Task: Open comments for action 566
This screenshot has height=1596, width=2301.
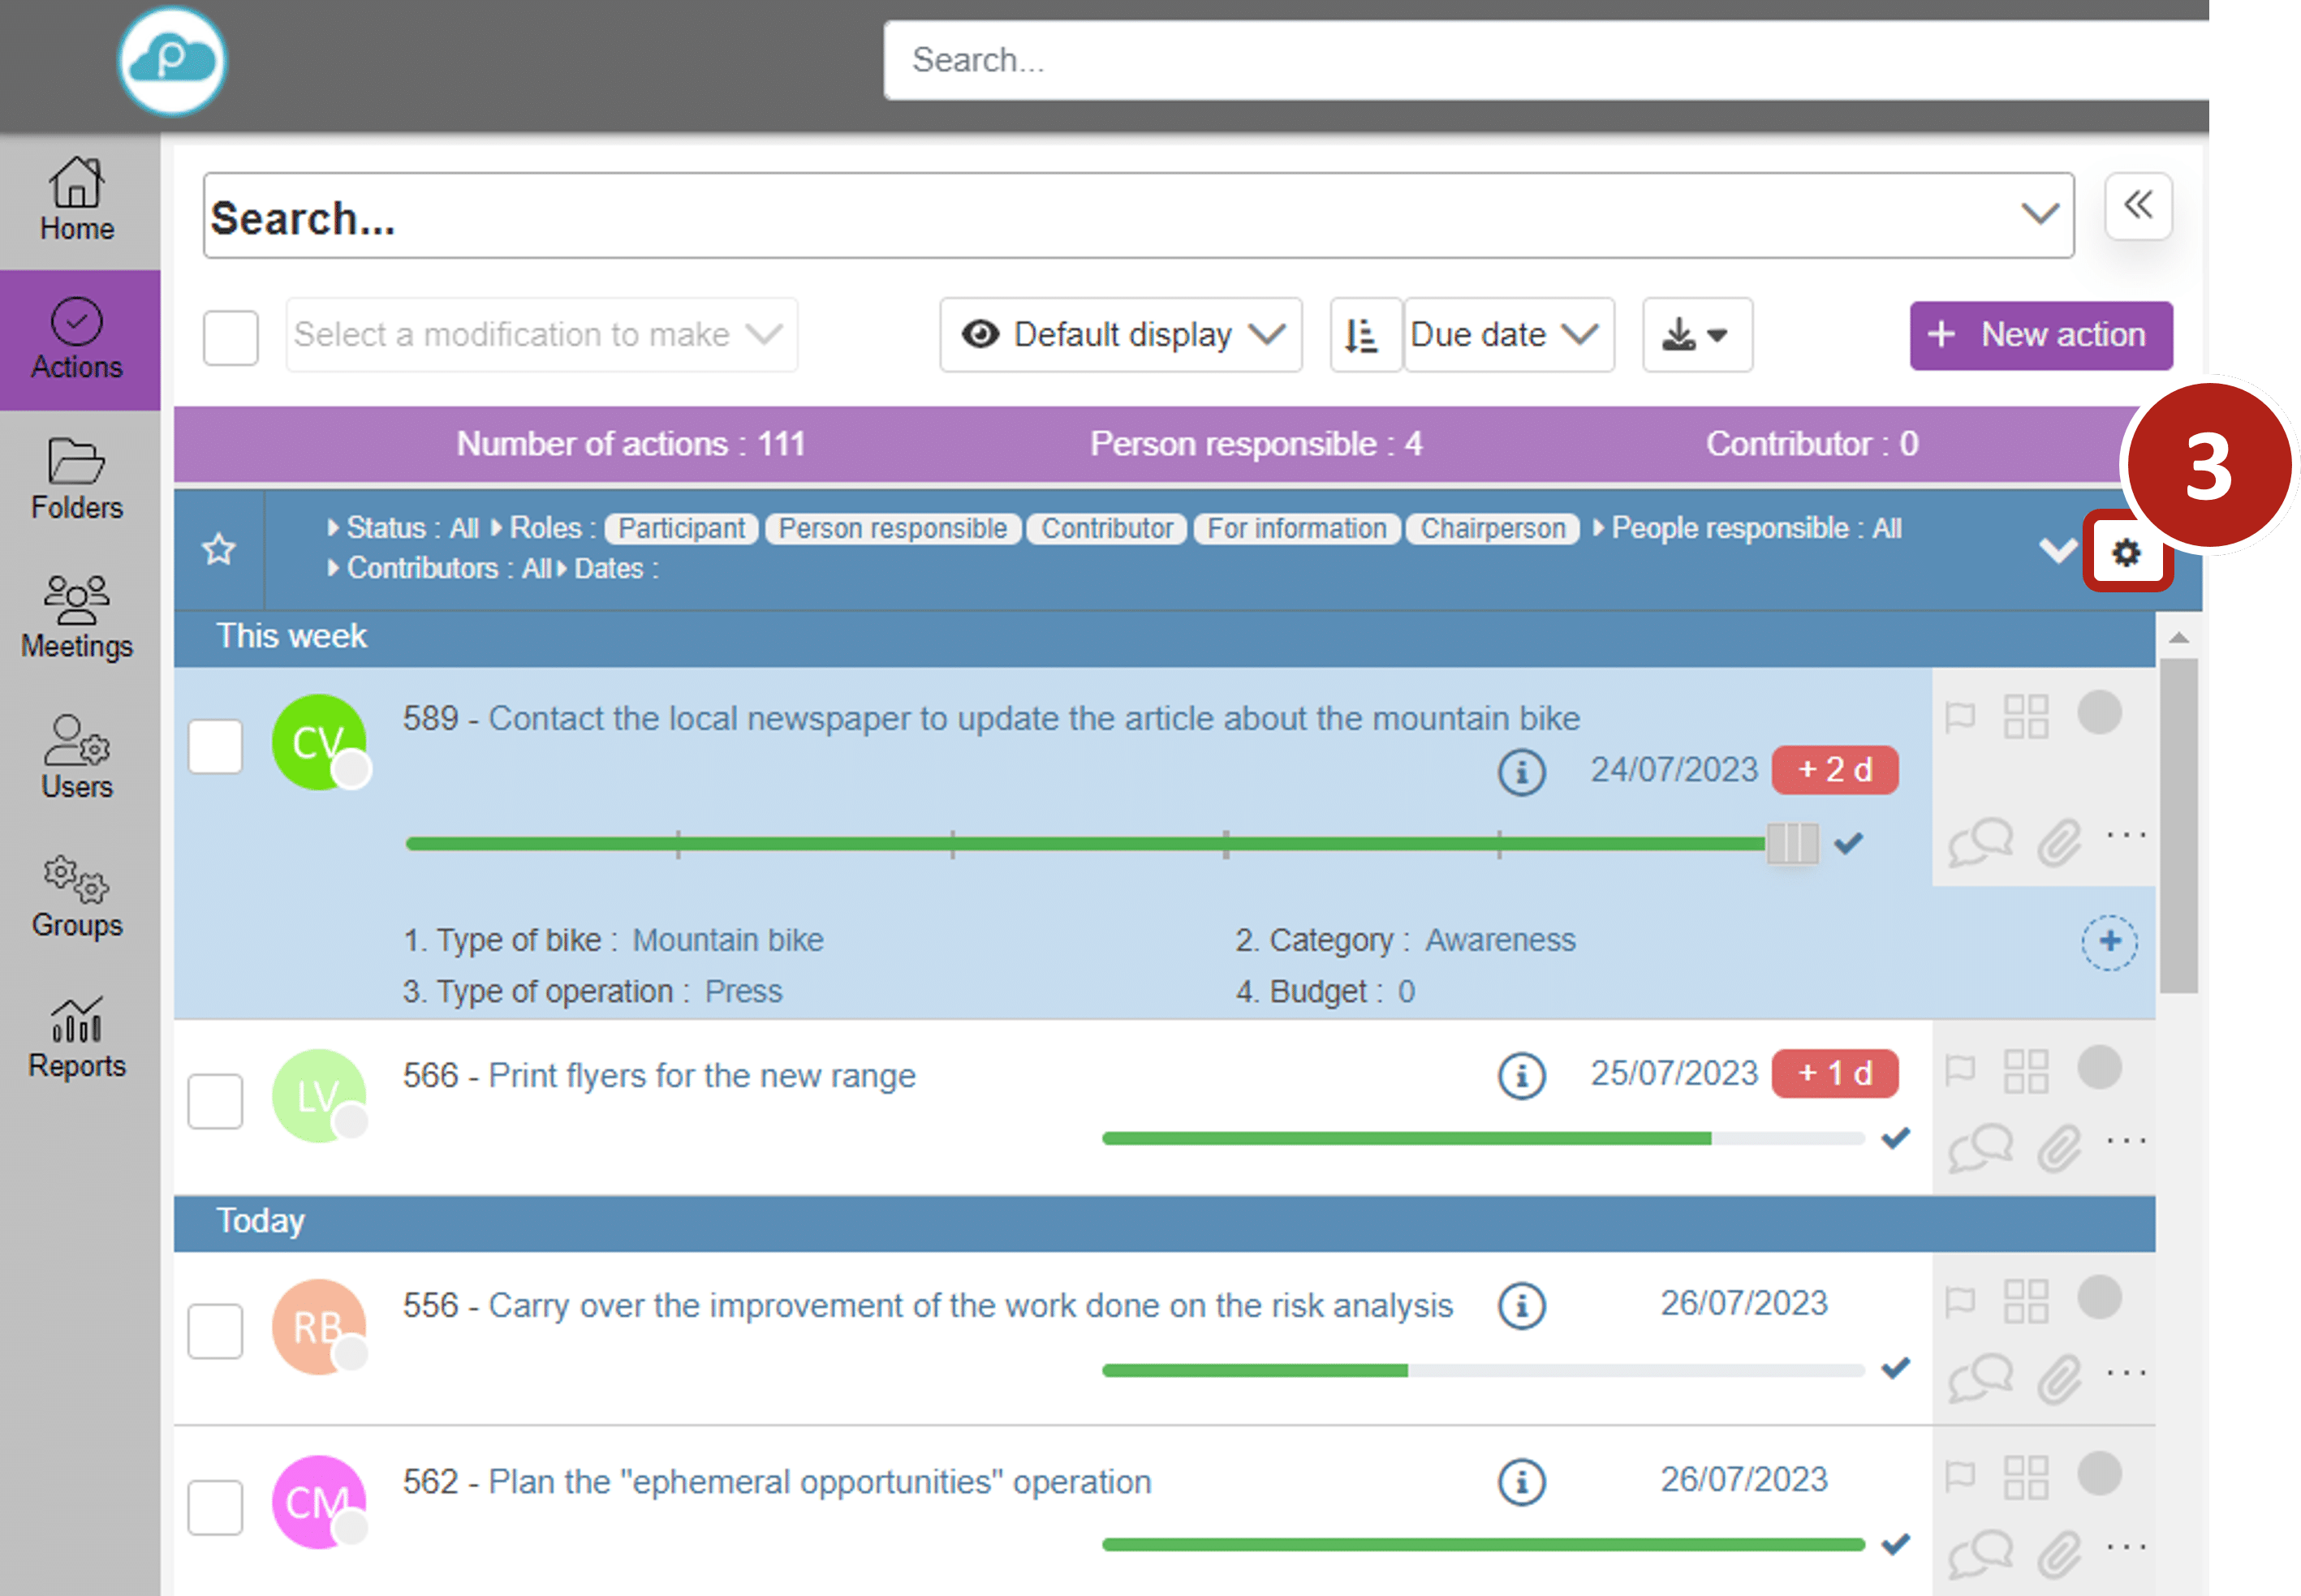Action: (1980, 1146)
